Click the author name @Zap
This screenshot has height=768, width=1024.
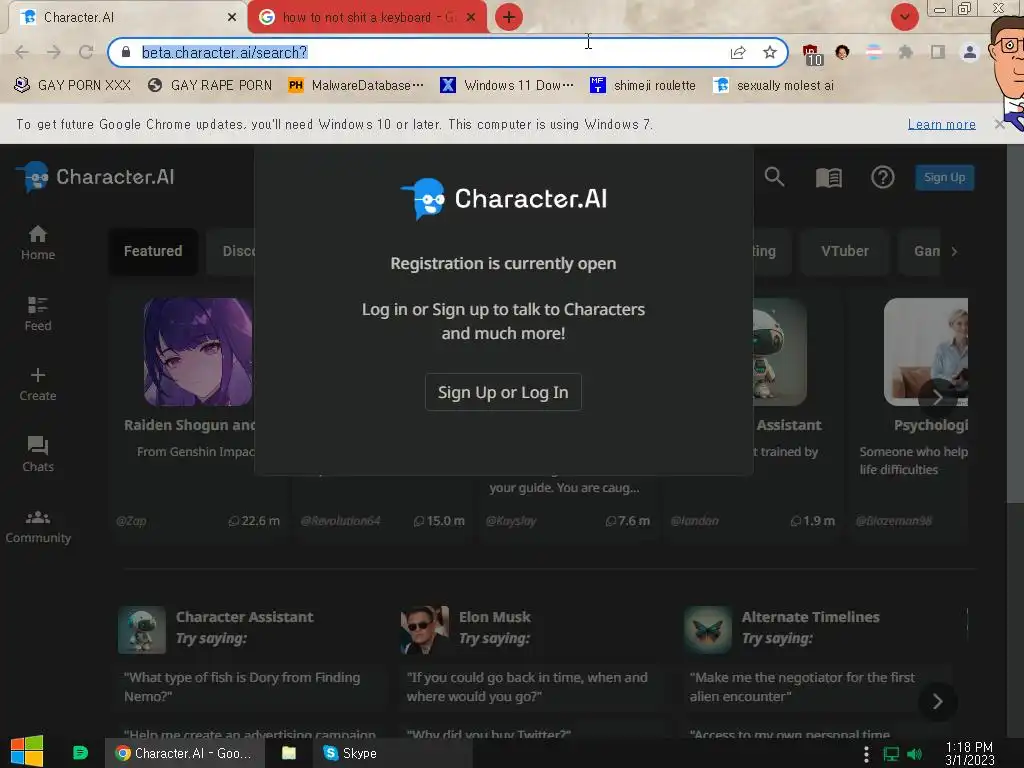point(131,521)
